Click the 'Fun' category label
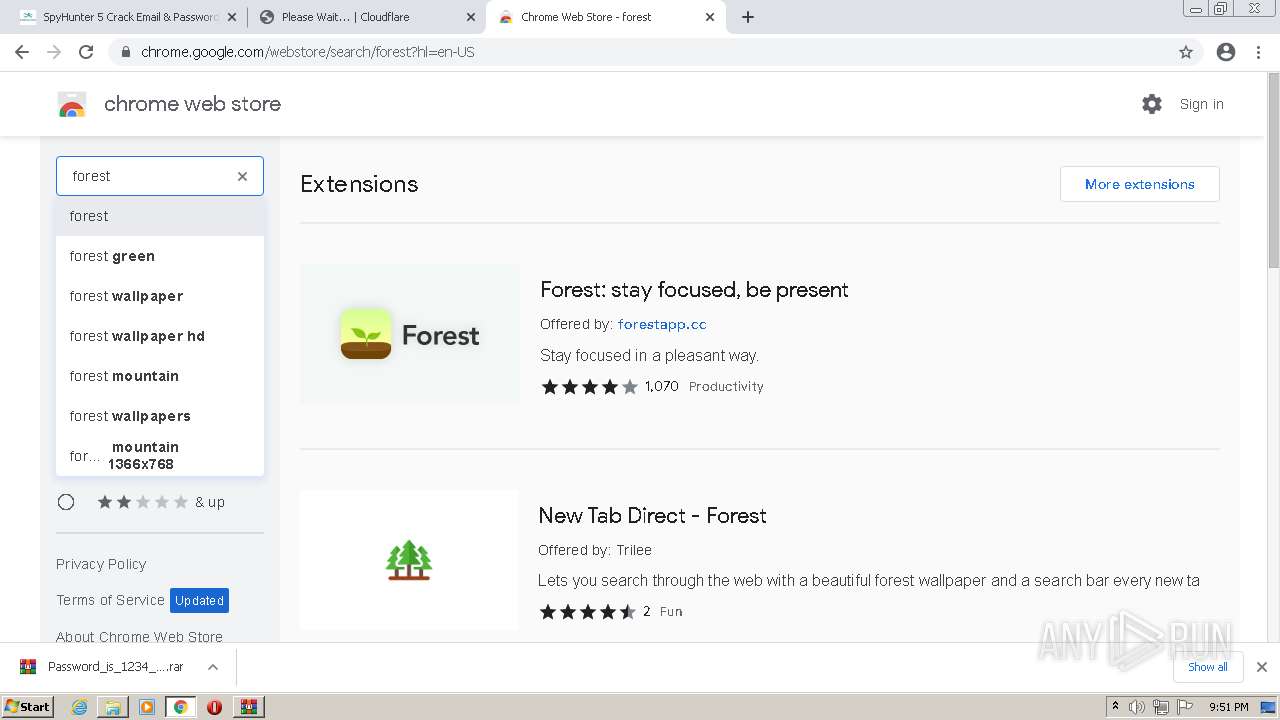The width and height of the screenshot is (1280, 720). click(671, 612)
